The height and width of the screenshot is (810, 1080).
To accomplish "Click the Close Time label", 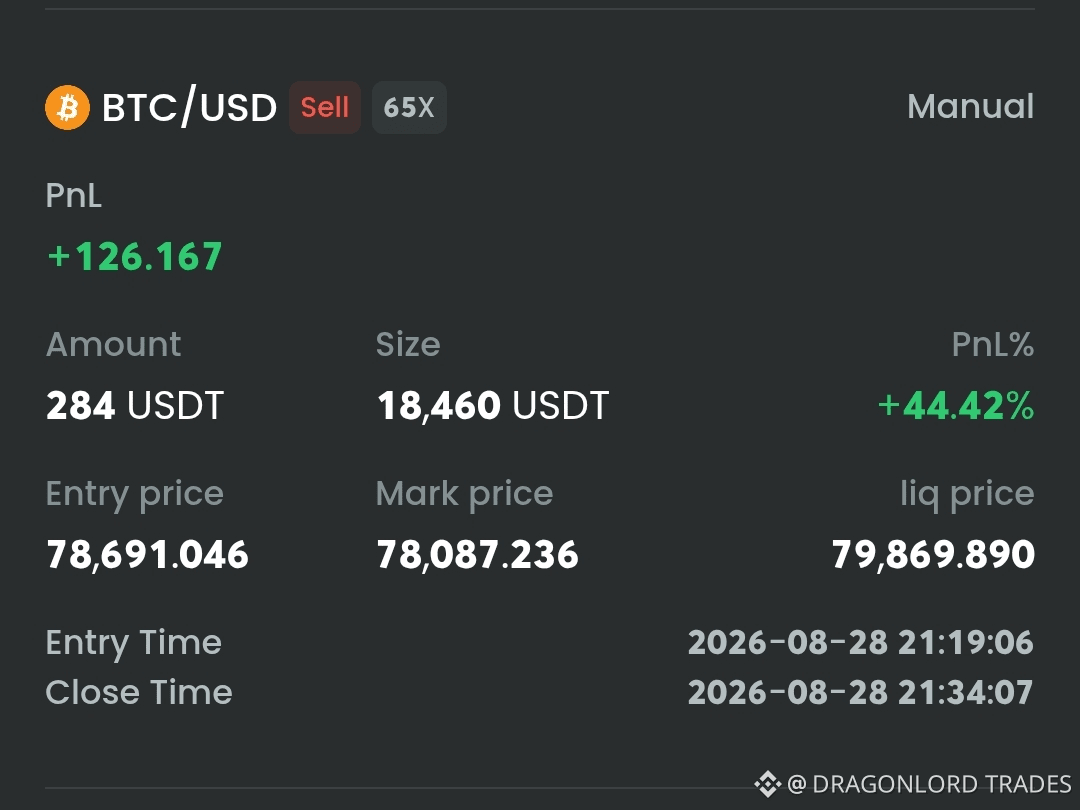I will click(x=139, y=692).
